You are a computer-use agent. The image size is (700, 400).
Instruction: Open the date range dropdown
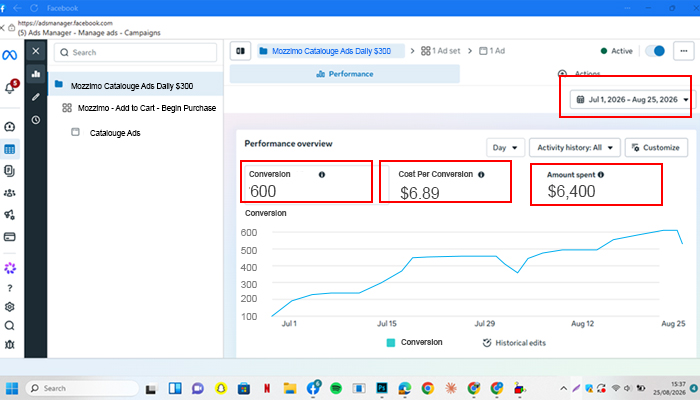pyautogui.click(x=633, y=100)
